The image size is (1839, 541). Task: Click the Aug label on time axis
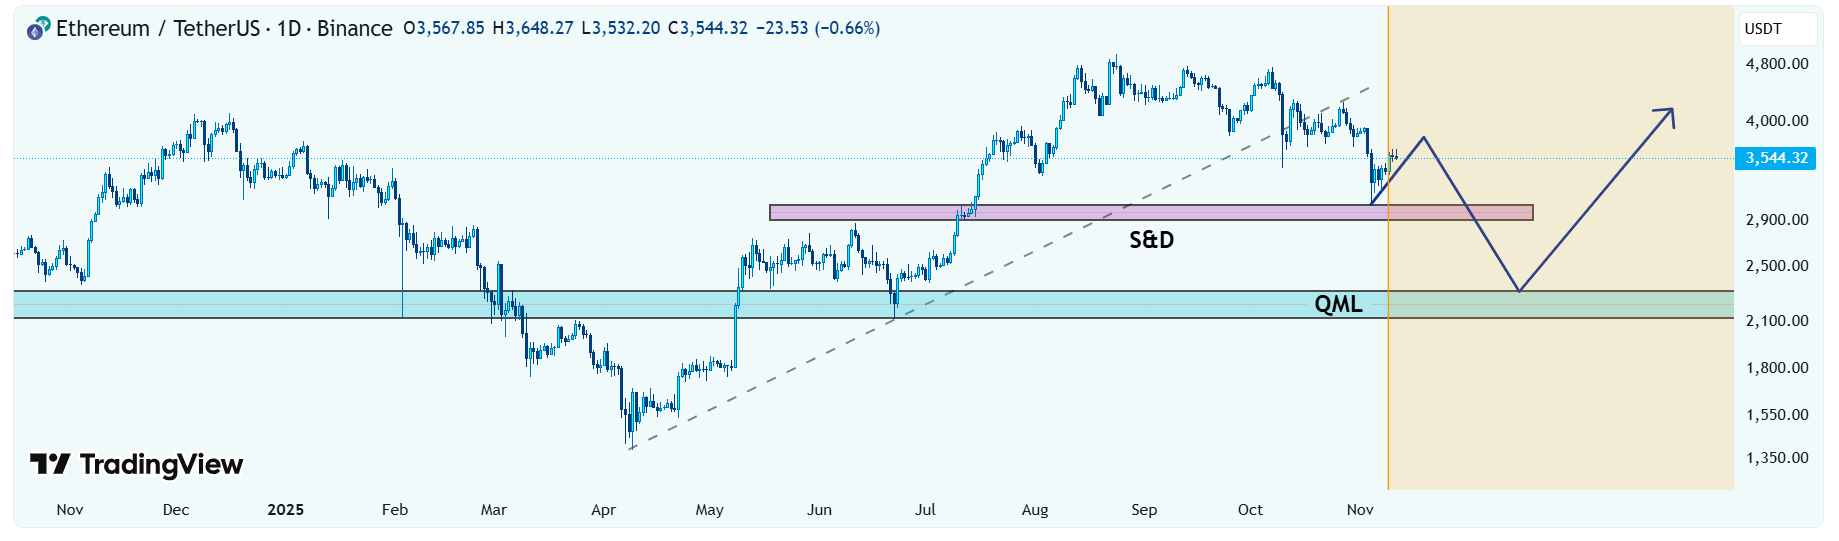point(1035,510)
